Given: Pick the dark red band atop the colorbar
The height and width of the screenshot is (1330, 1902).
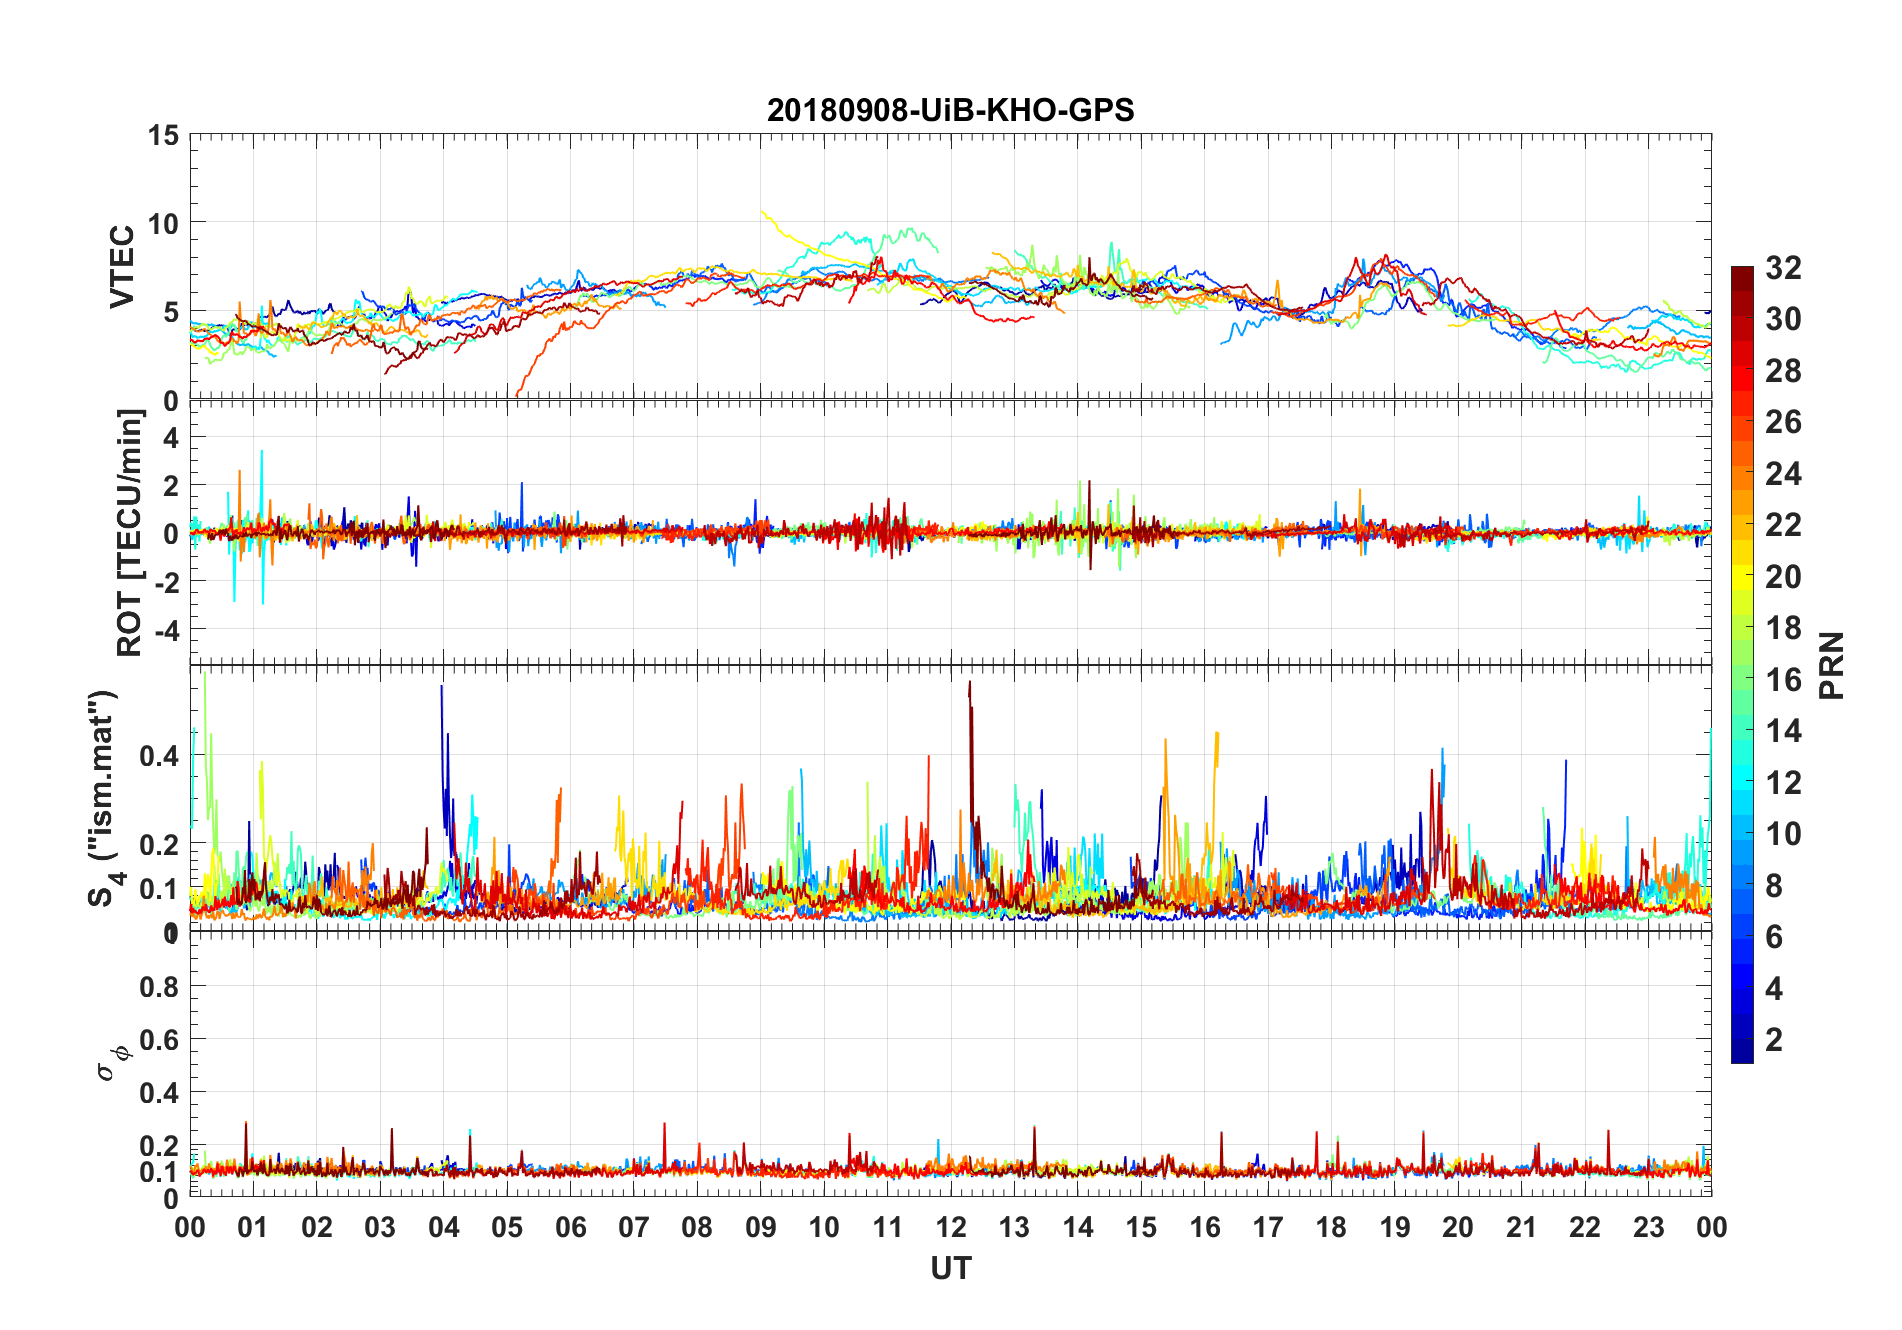Looking at the screenshot, I should 1742,279.
